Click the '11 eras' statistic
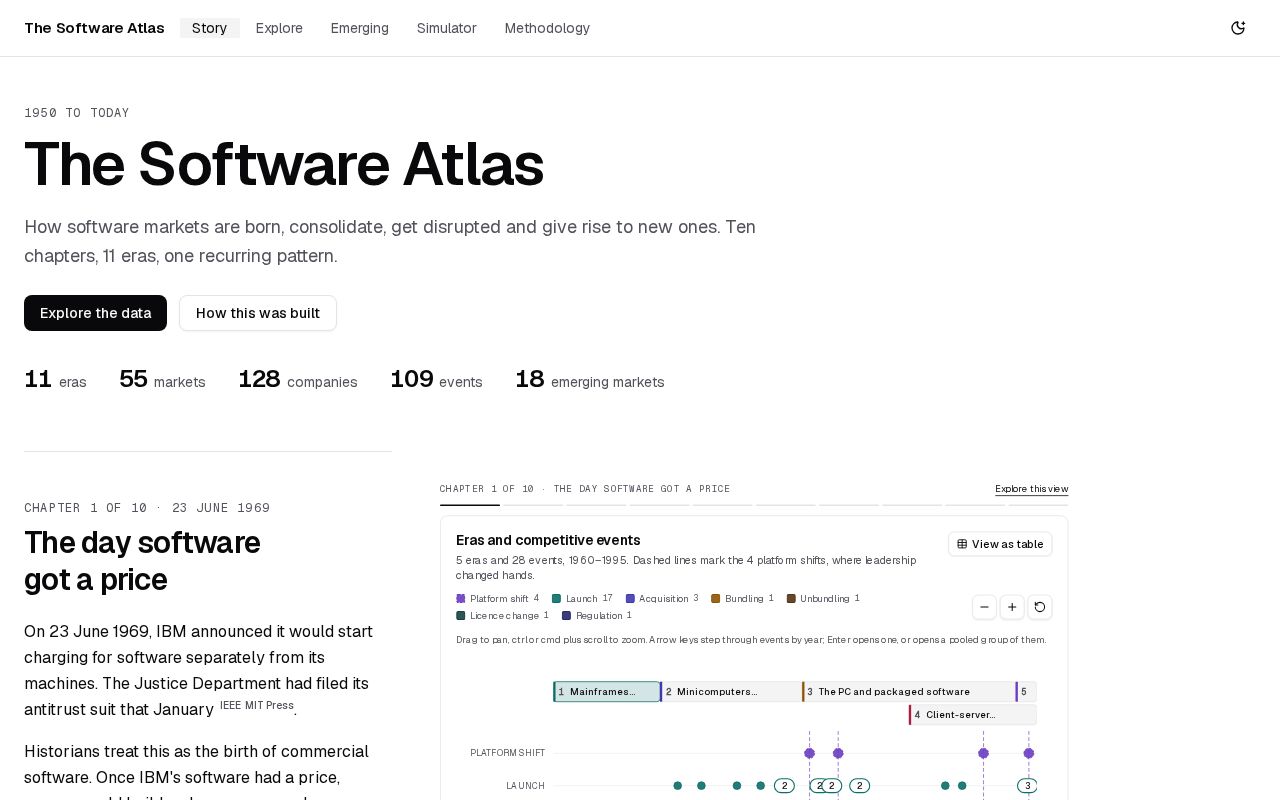1280x800 pixels. (55, 380)
